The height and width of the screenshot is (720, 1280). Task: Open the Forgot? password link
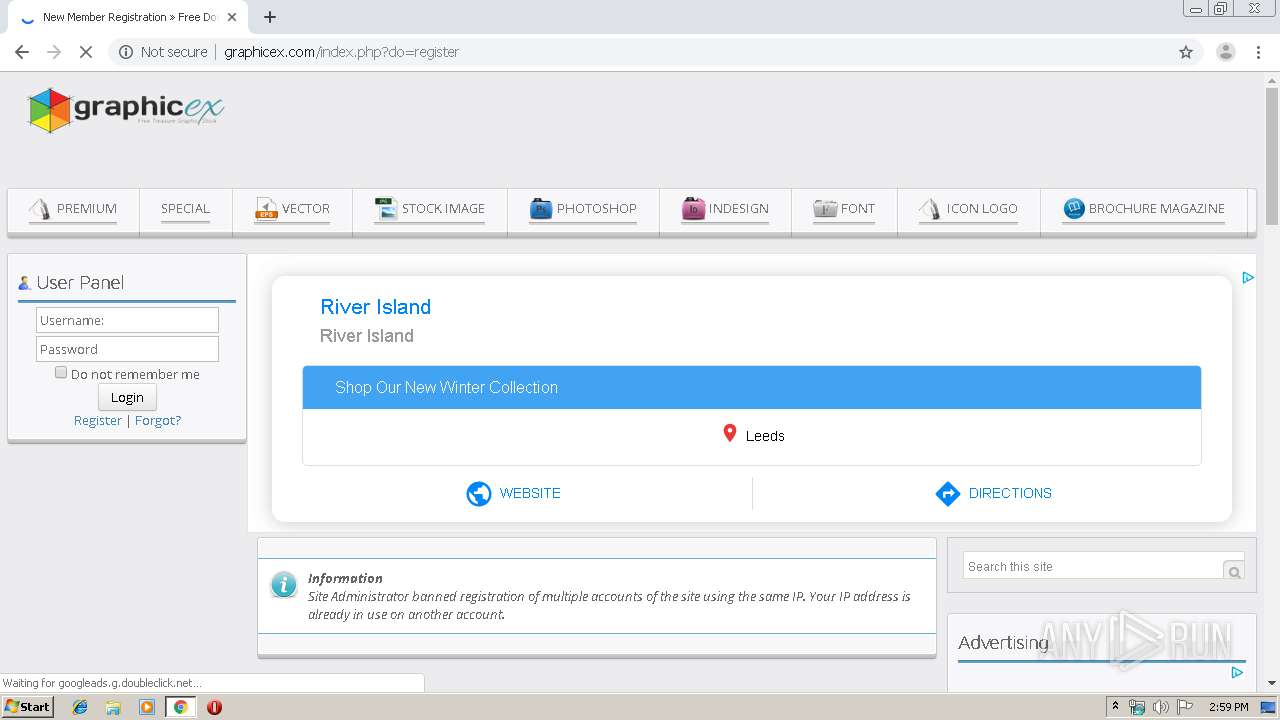(158, 421)
